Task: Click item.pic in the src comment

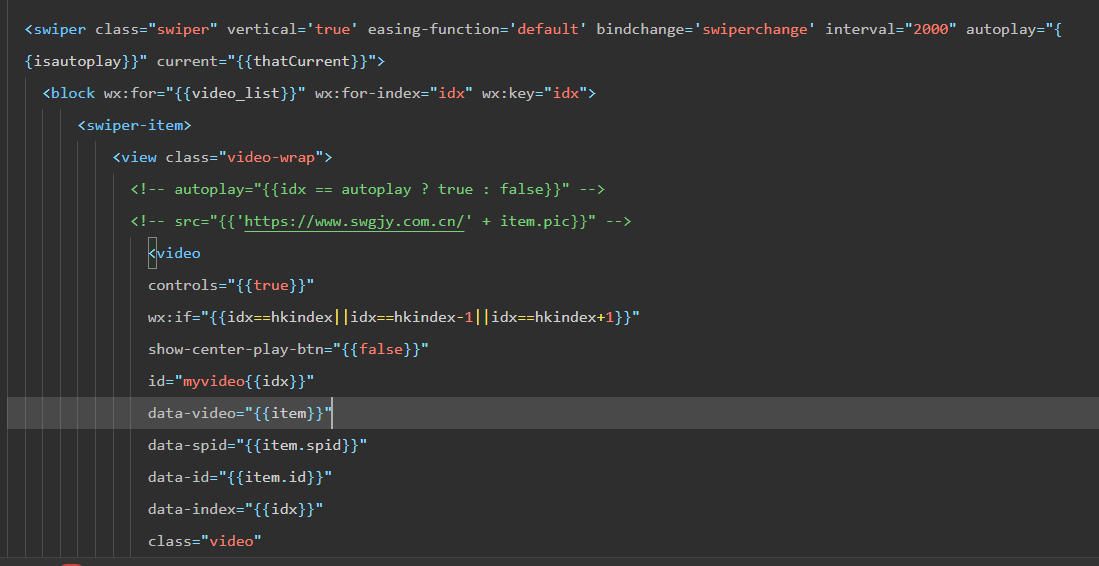Action: [536, 221]
